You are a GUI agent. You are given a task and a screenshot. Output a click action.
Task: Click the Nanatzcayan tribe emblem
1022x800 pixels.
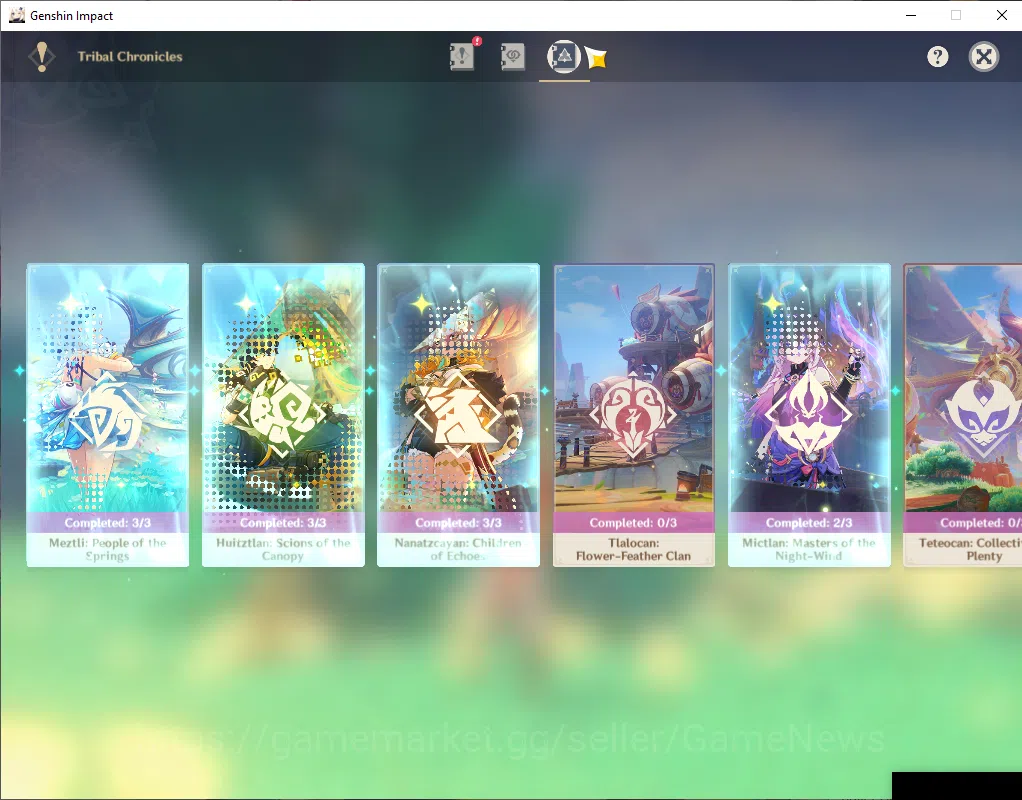click(458, 415)
